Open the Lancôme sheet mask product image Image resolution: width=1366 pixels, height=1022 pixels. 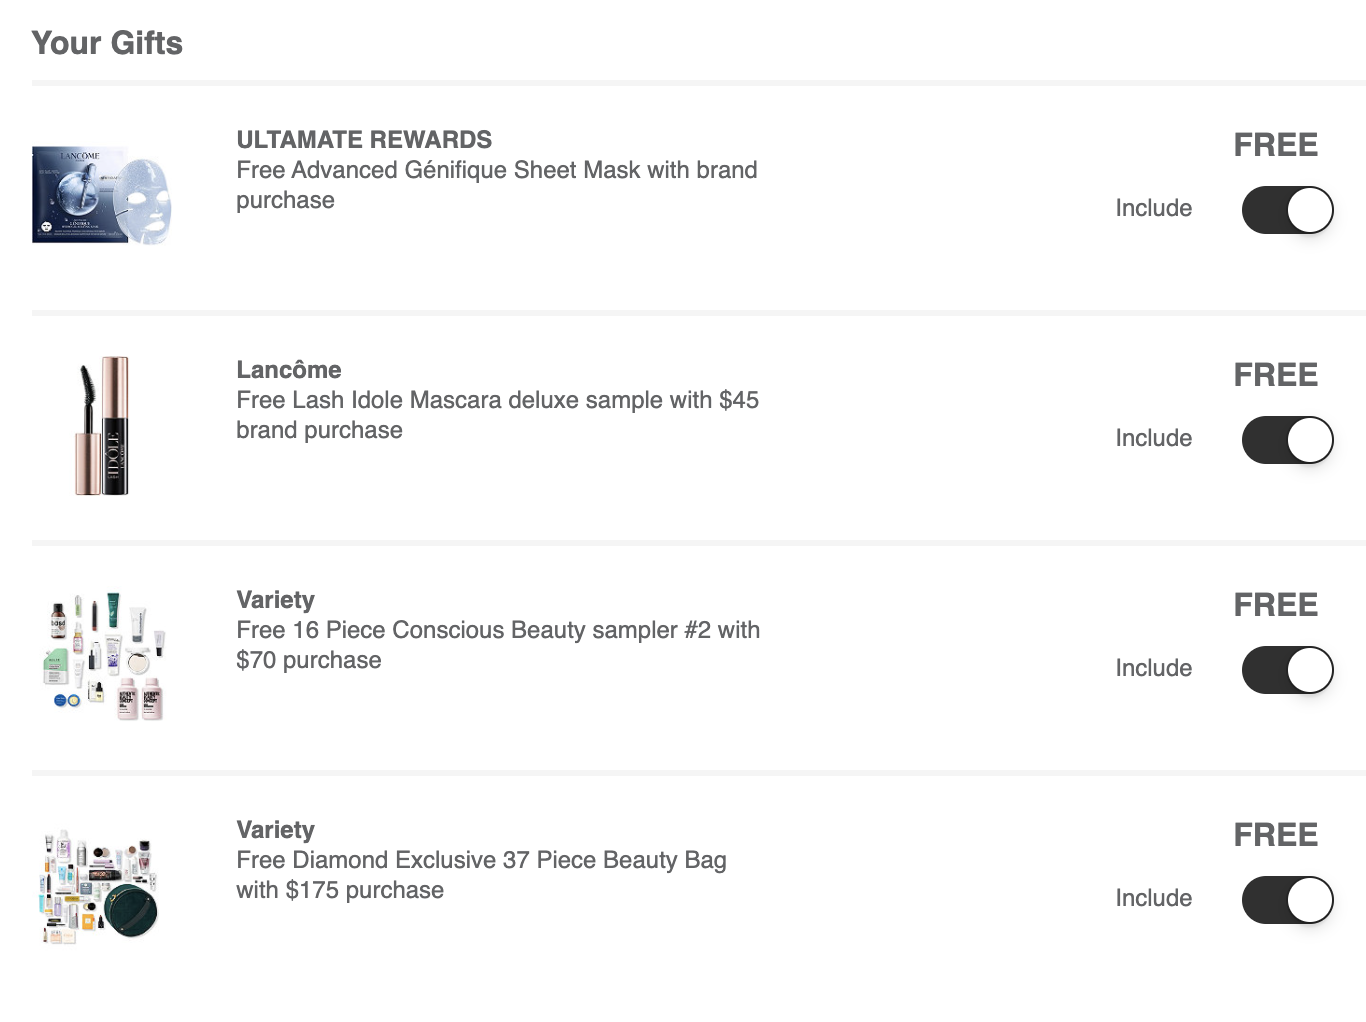click(102, 195)
